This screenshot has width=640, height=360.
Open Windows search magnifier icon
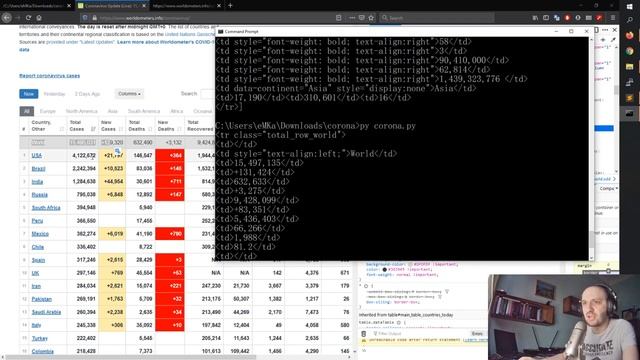tap(629, 20)
